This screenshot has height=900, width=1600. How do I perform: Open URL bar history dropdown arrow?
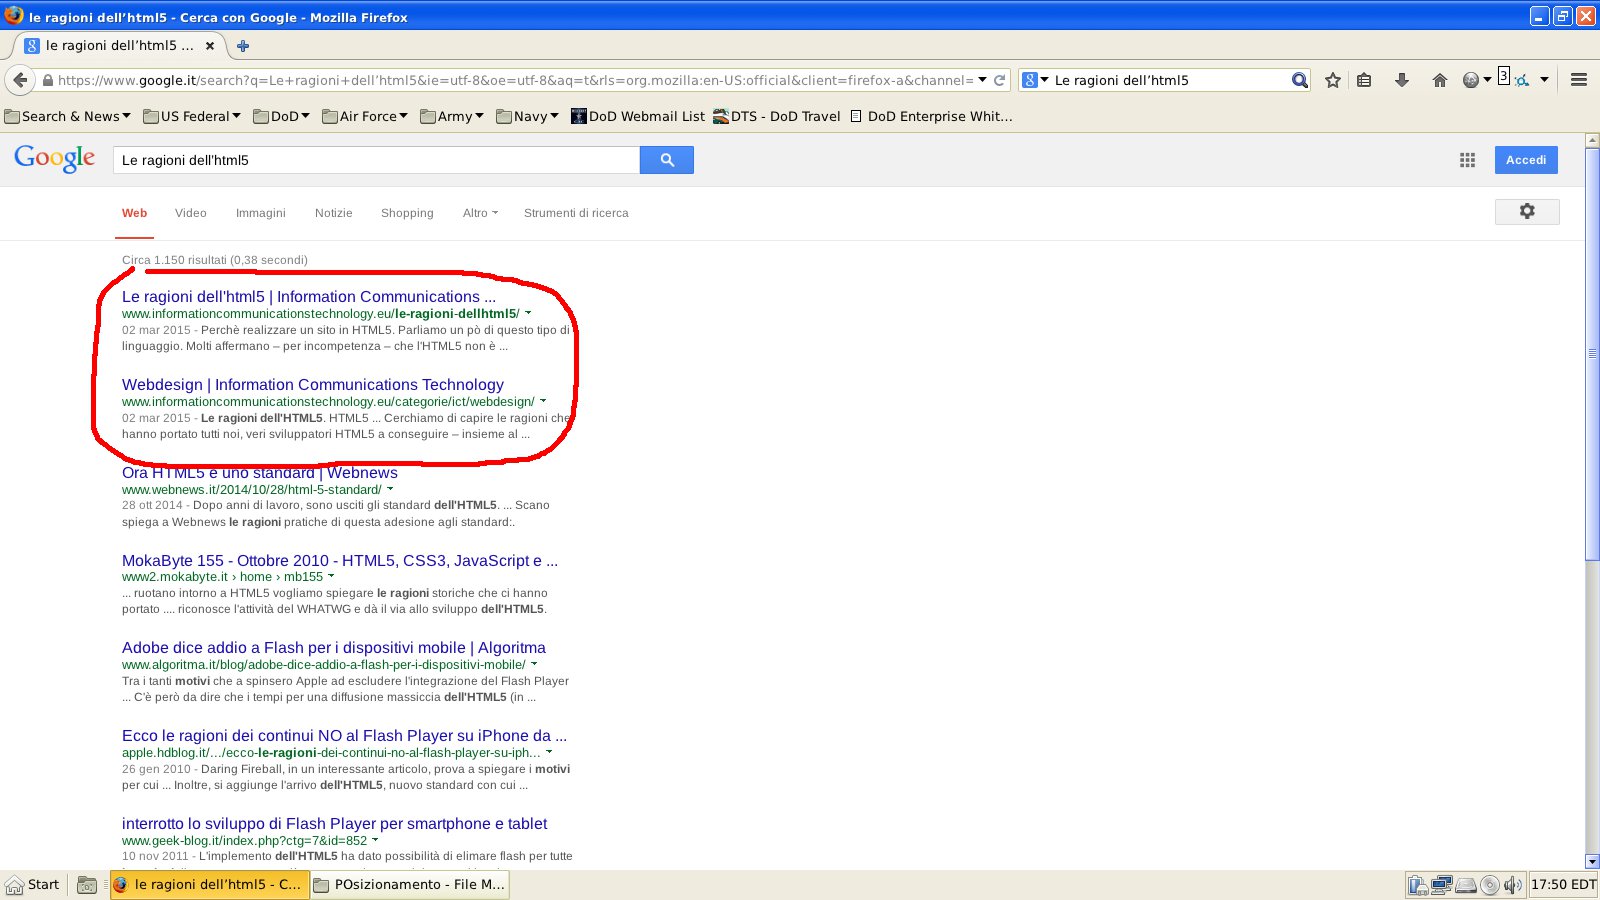pos(982,80)
